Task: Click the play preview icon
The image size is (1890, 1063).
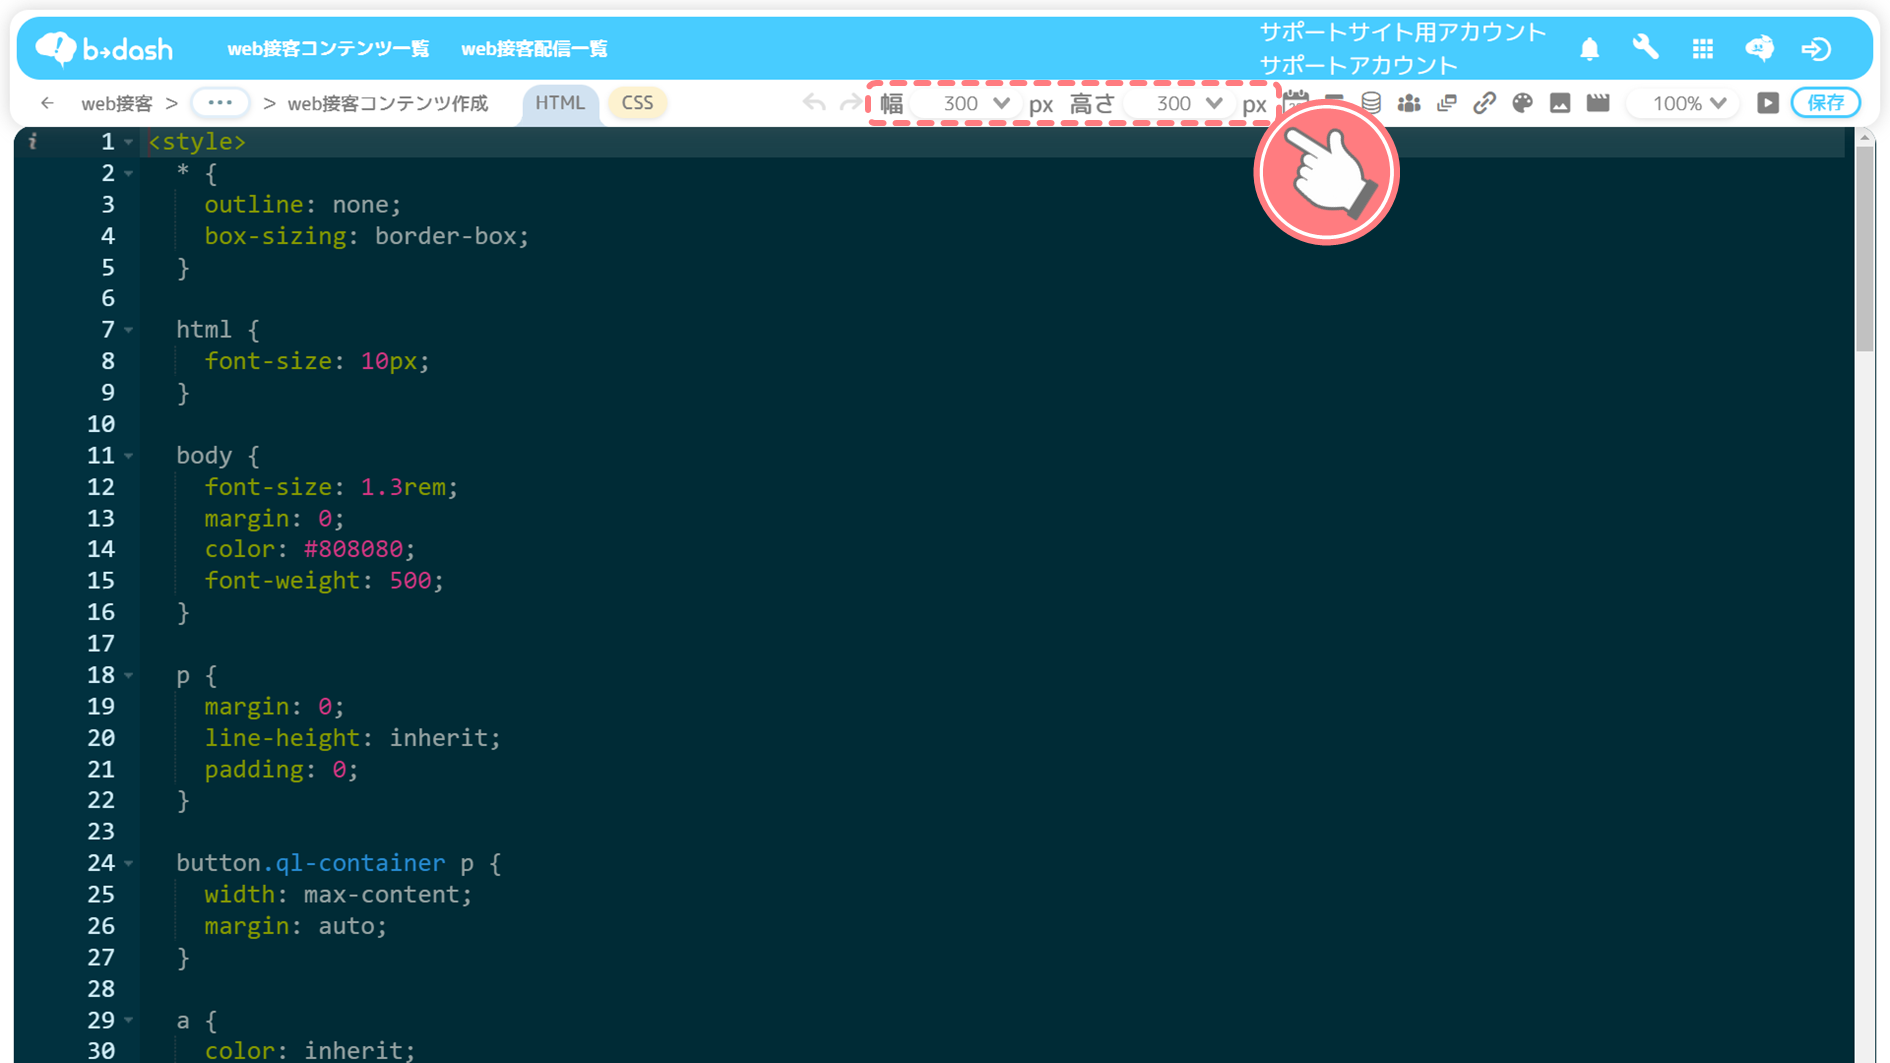Action: coord(1768,103)
